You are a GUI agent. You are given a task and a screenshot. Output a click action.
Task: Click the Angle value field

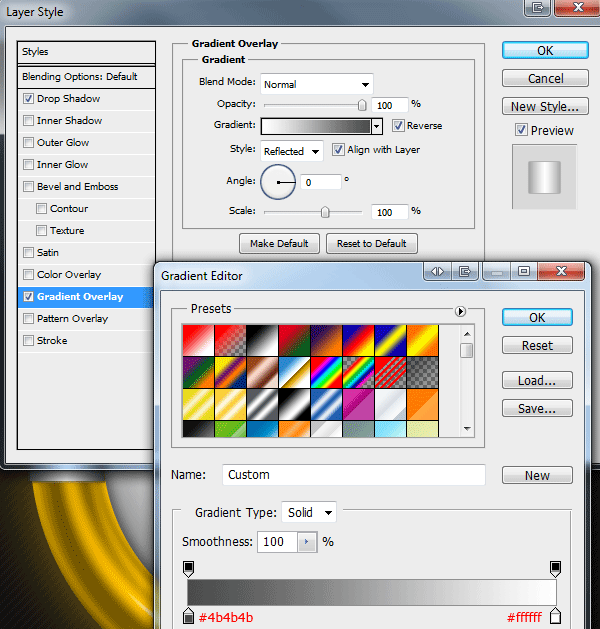tap(320, 183)
